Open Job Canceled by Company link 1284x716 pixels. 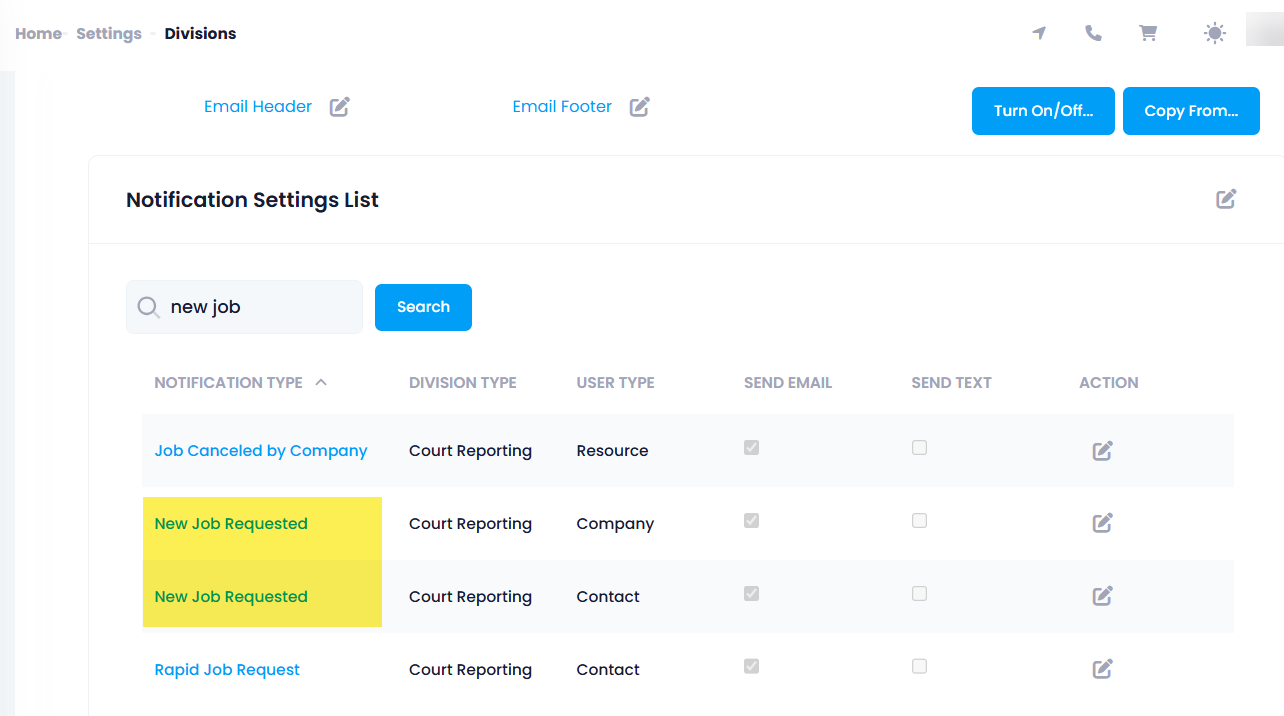(261, 451)
